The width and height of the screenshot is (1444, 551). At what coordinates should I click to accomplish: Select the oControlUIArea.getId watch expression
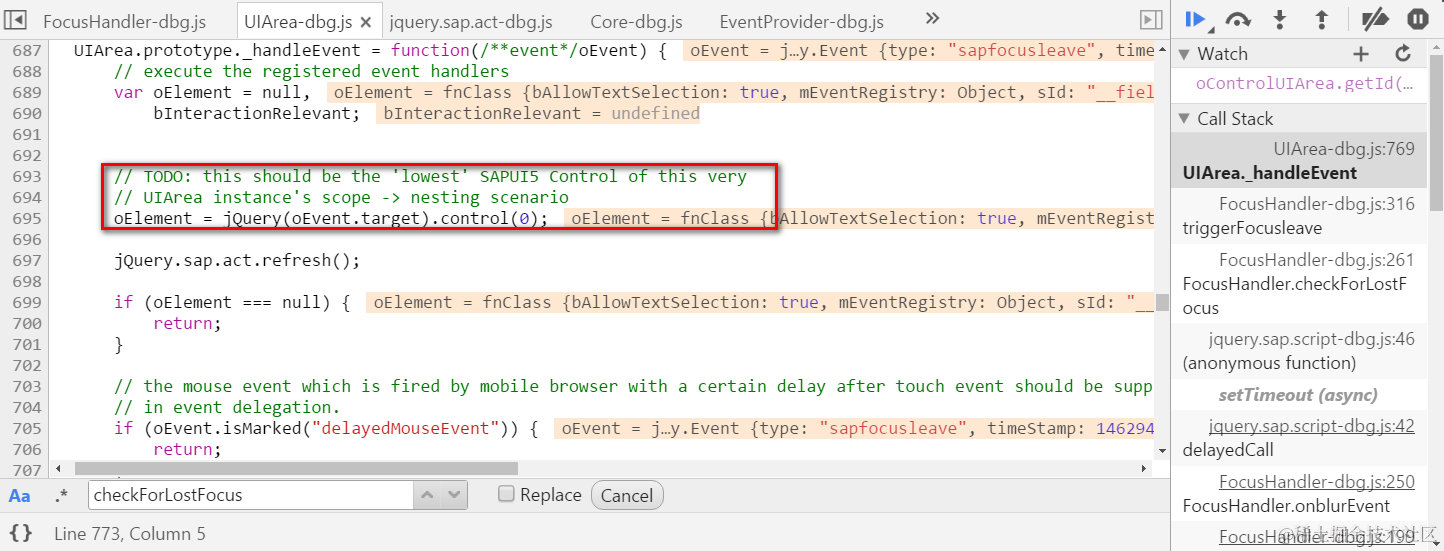pyautogui.click(x=1306, y=83)
